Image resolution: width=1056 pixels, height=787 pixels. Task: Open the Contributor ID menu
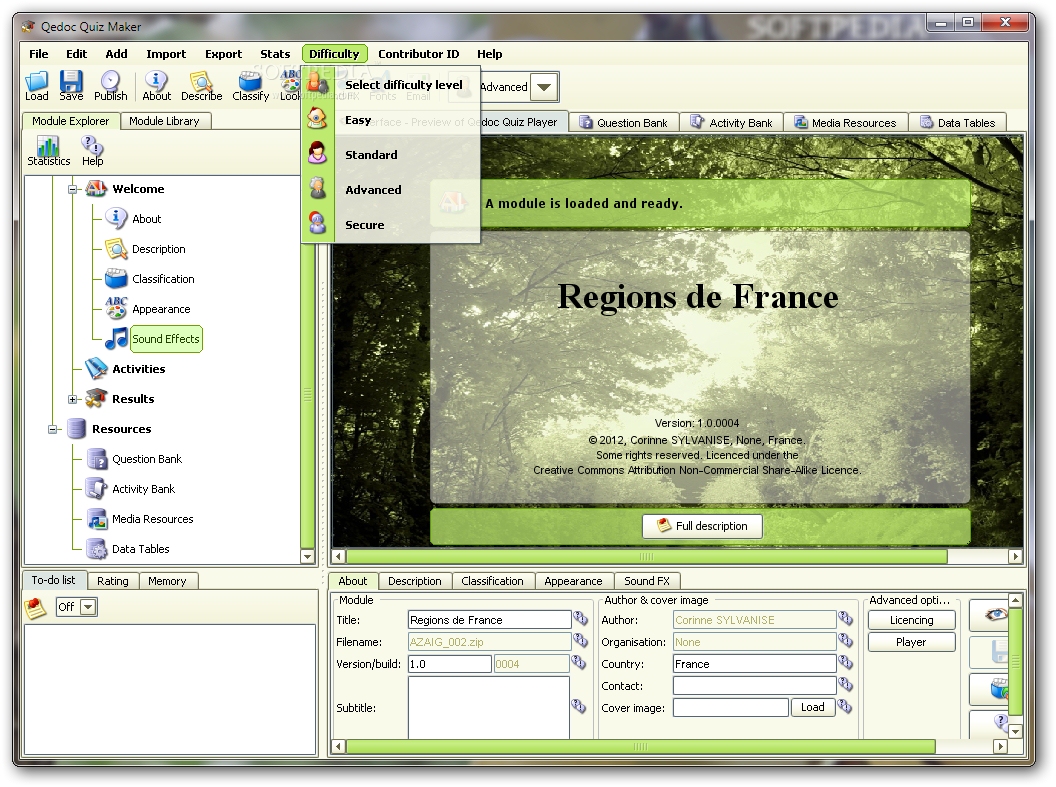point(418,54)
